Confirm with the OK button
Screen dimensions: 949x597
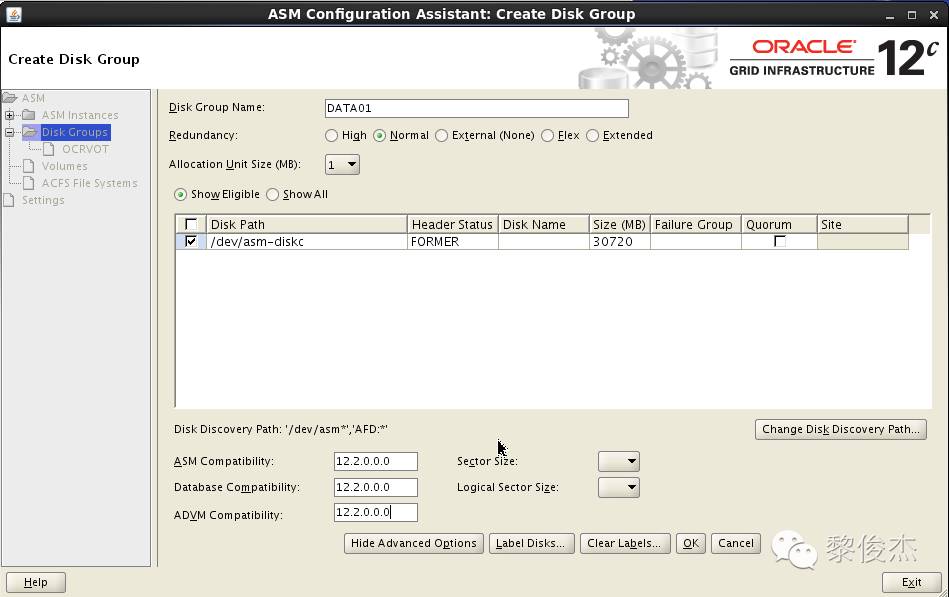(x=691, y=543)
